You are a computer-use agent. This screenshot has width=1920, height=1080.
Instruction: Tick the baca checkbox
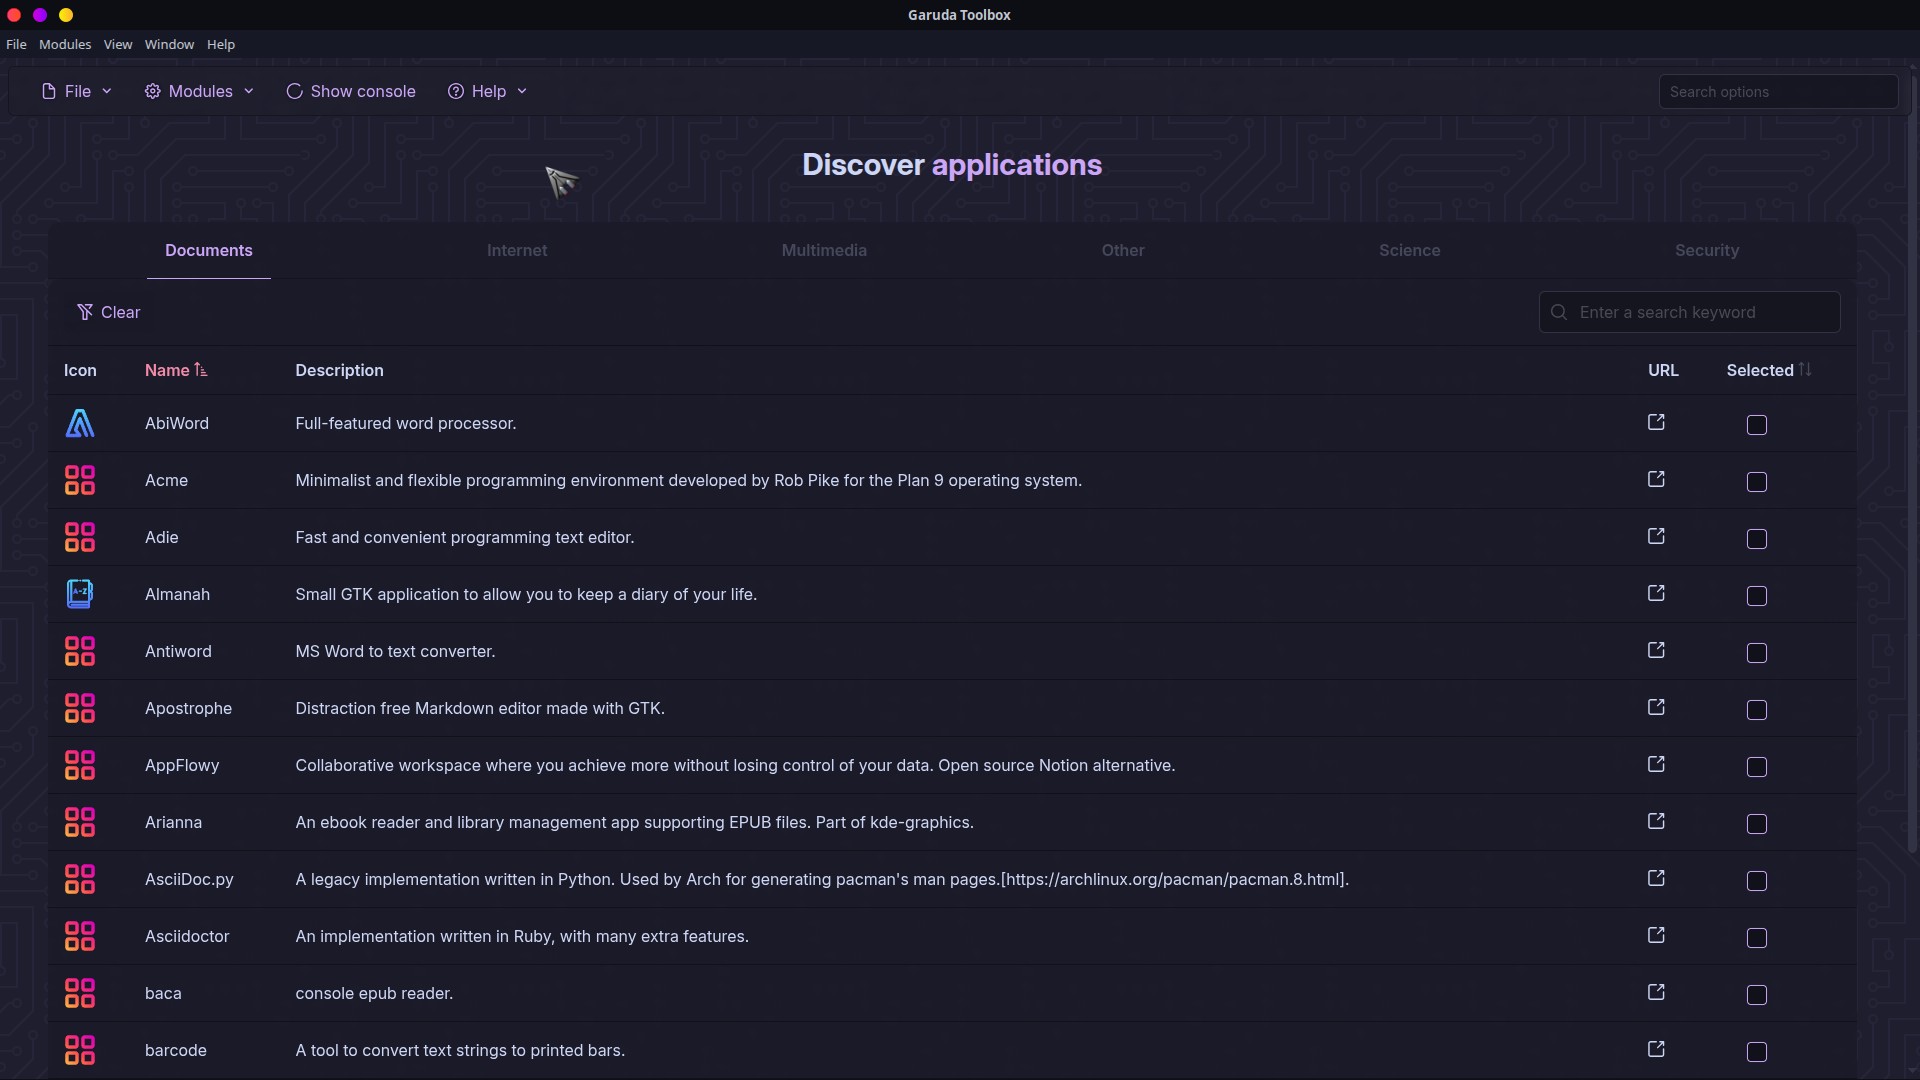pyautogui.click(x=1757, y=995)
